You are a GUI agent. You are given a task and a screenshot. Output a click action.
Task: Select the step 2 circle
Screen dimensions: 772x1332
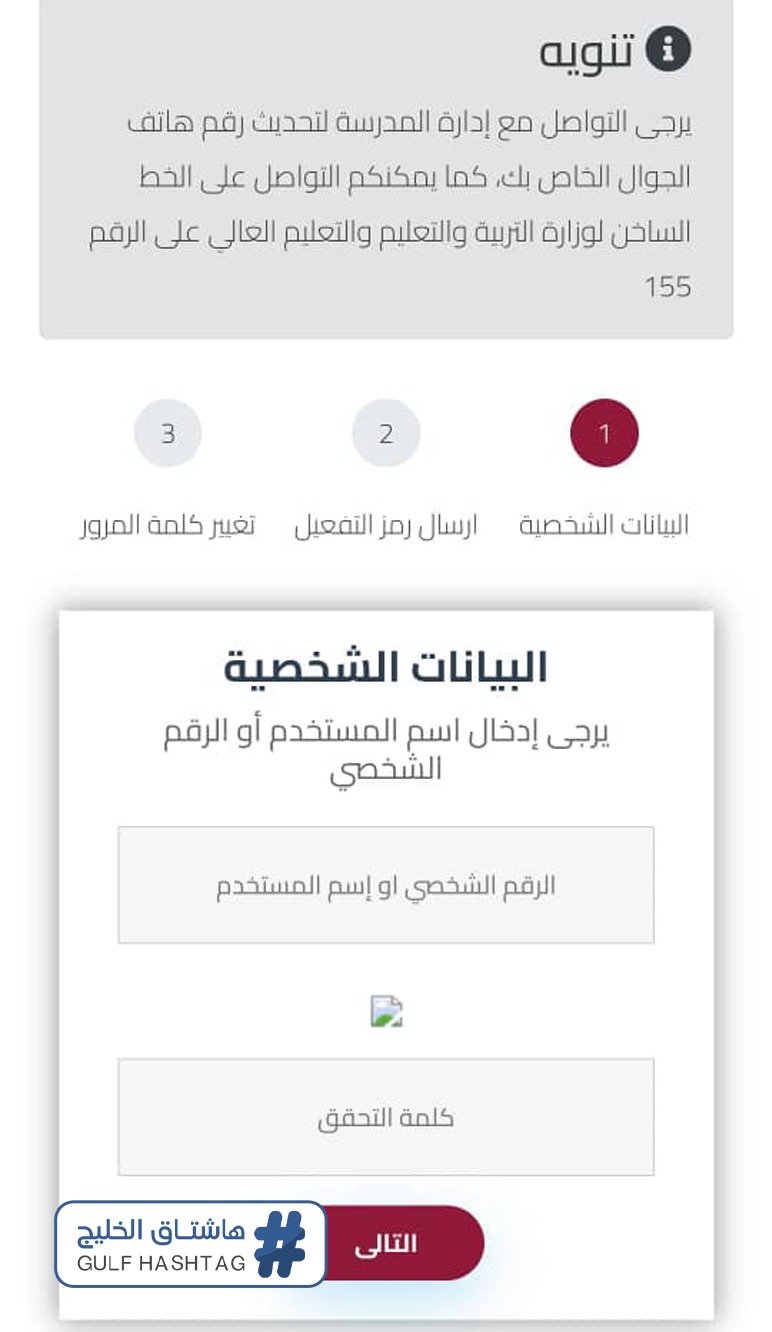386,433
